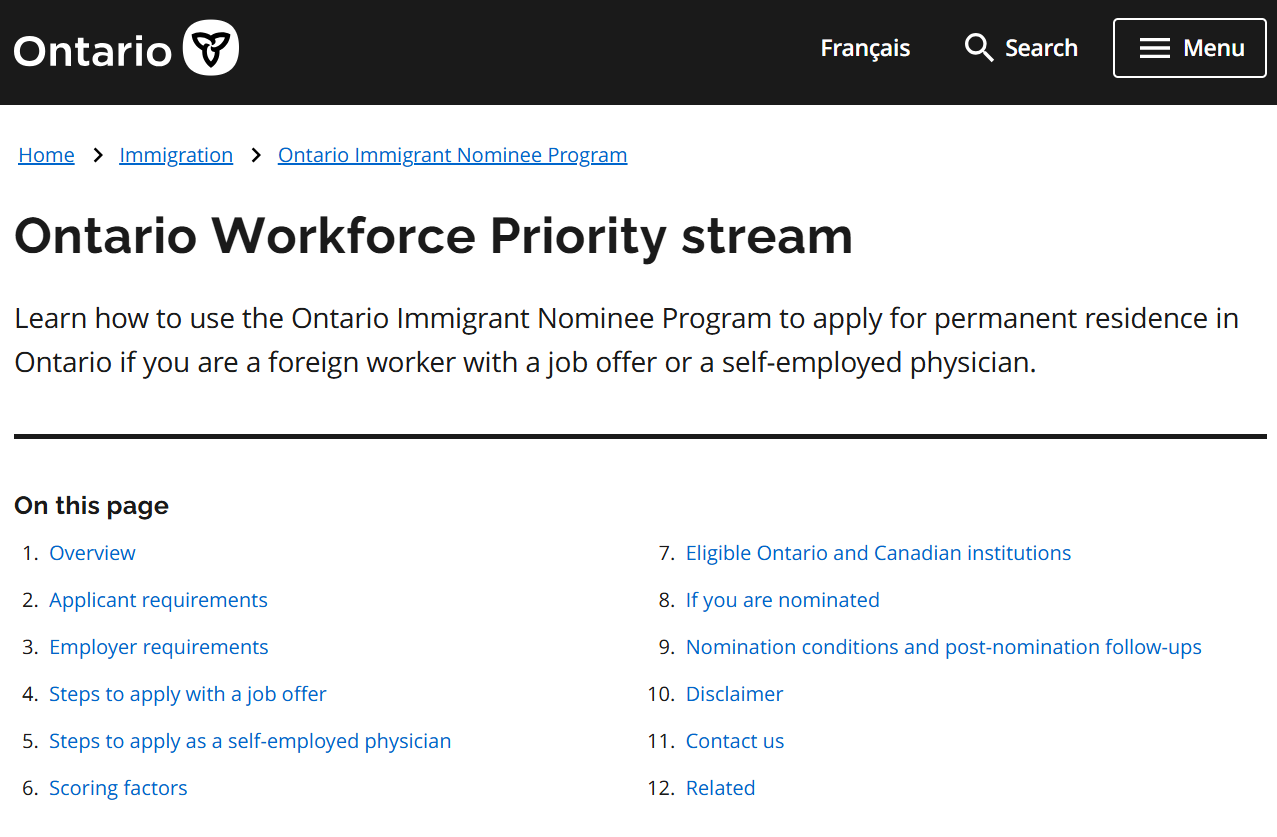Open Eligible Ontario and Canadian institutions link
This screenshot has width=1277, height=837.
click(878, 553)
